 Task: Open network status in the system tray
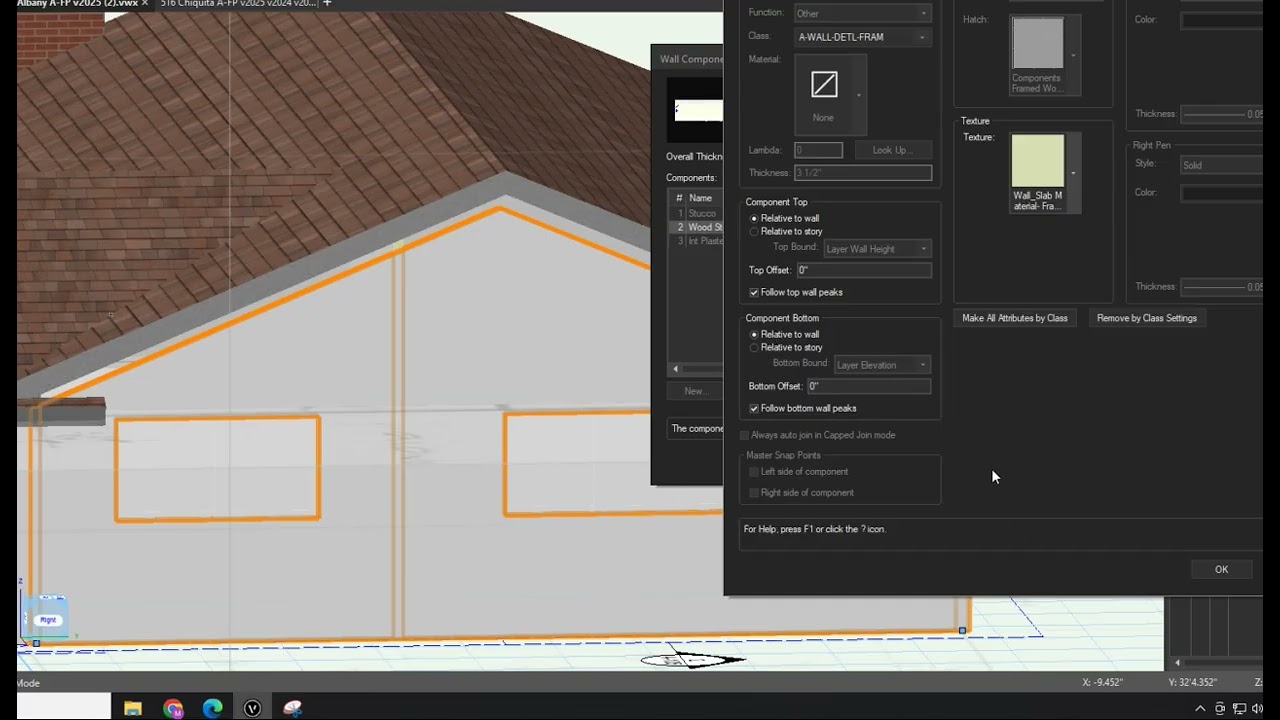(x=1238, y=709)
